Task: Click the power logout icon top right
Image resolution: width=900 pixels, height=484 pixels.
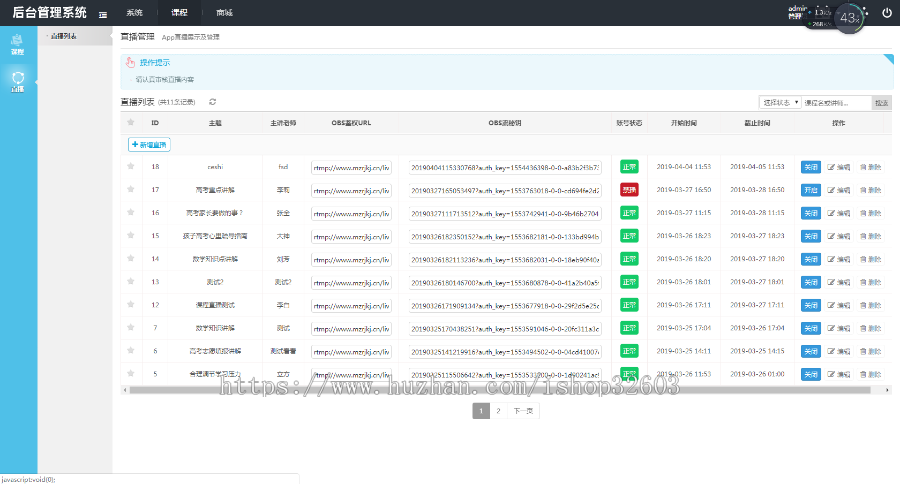Action: coord(886,13)
